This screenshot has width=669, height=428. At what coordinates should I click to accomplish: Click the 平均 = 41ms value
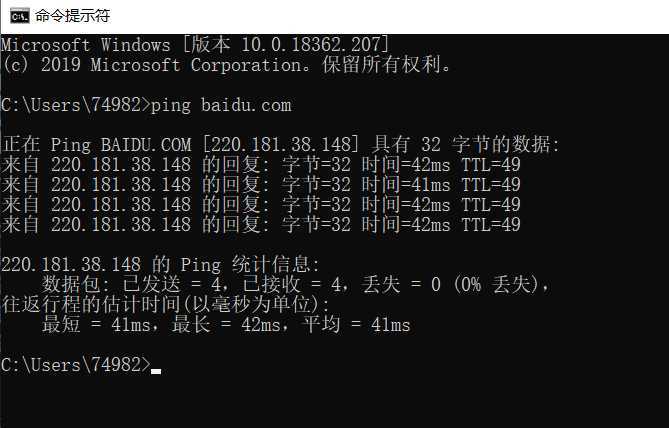[356, 325]
